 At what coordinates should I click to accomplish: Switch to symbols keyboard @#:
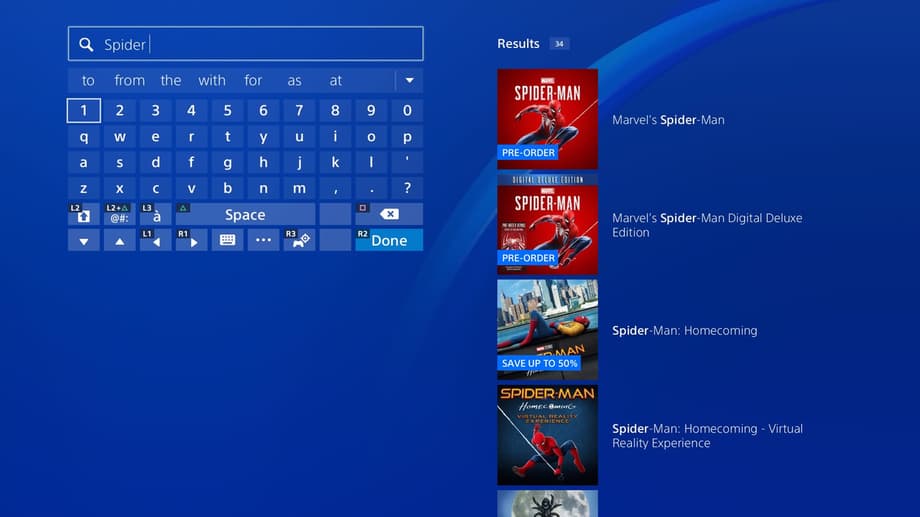click(x=120, y=214)
